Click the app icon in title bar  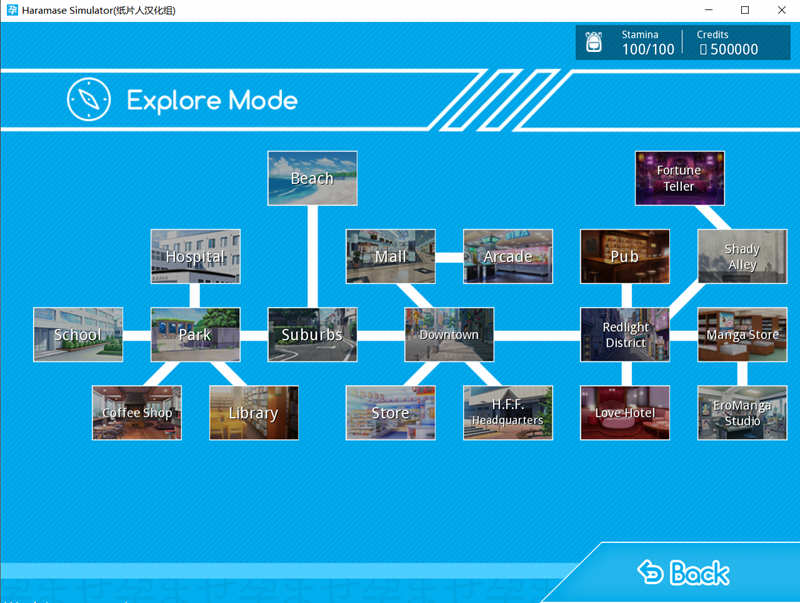(11, 10)
